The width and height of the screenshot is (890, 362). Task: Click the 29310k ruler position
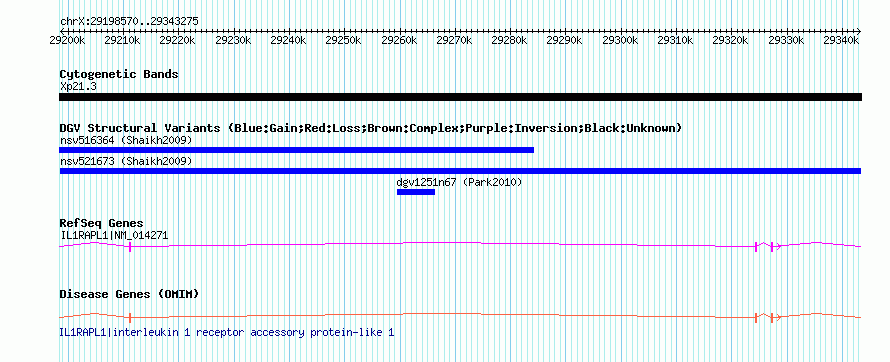pos(675,40)
